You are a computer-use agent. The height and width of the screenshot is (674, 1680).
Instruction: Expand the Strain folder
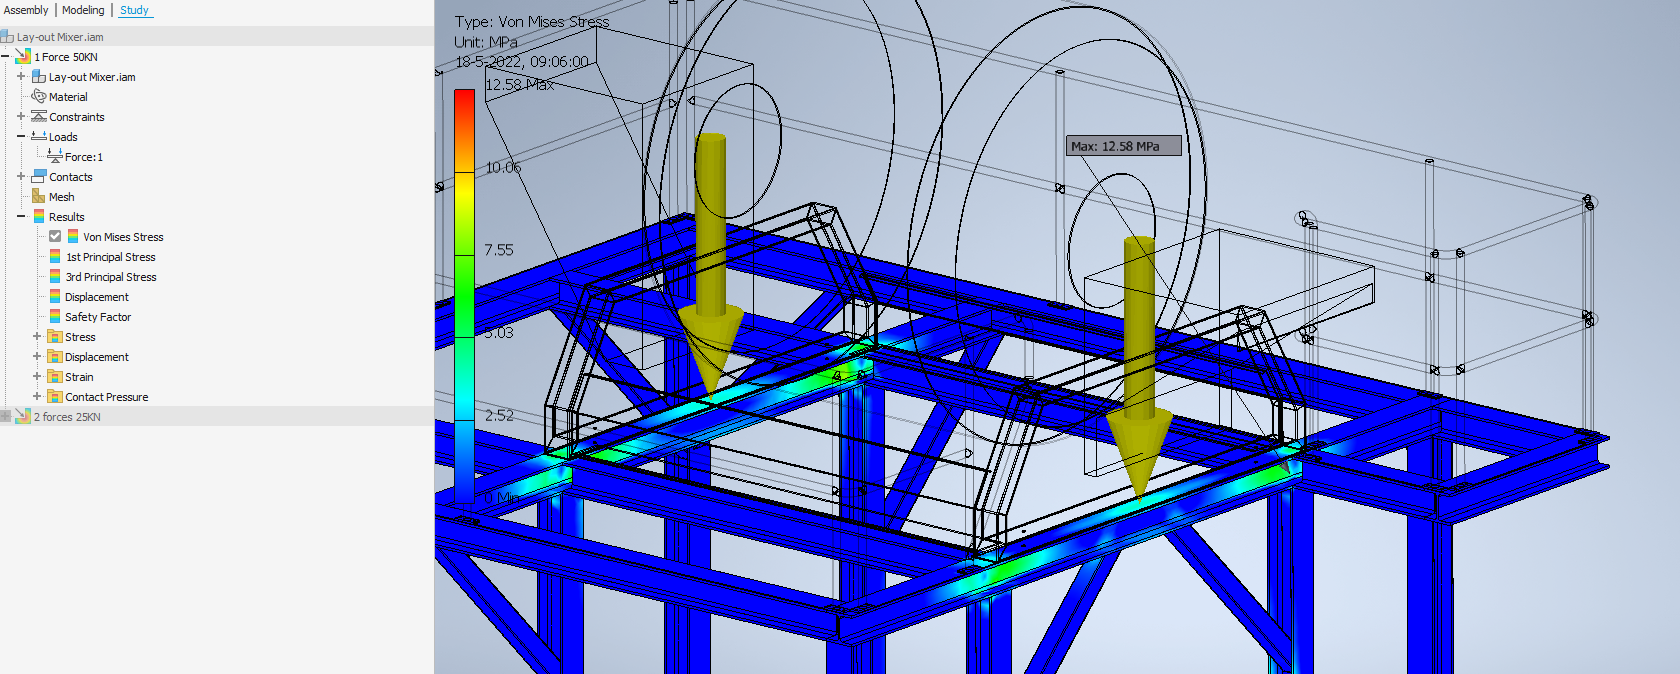point(37,377)
